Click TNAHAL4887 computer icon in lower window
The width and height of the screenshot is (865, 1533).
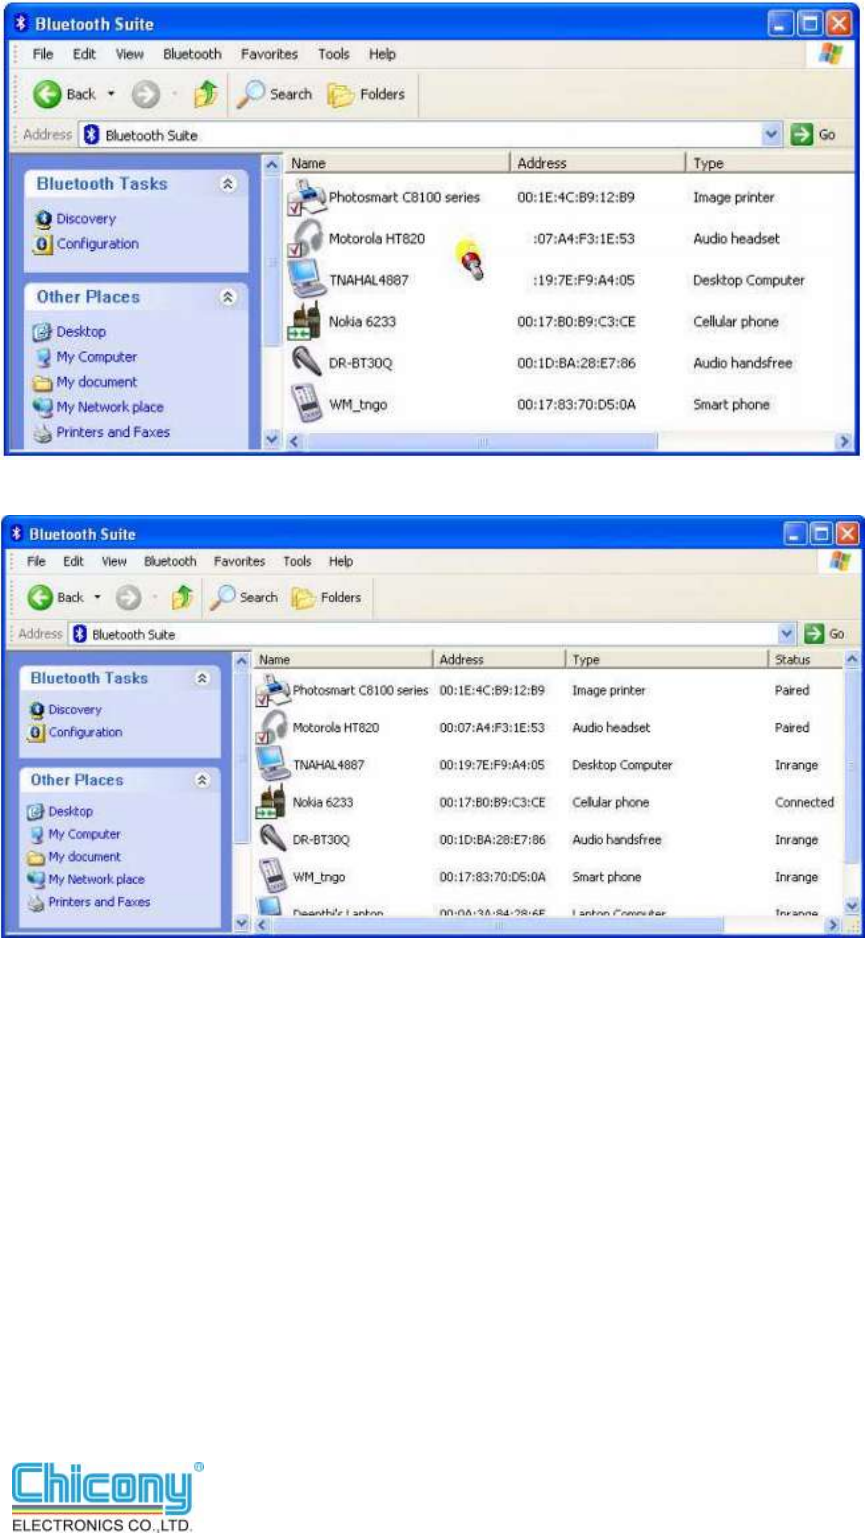click(273, 765)
